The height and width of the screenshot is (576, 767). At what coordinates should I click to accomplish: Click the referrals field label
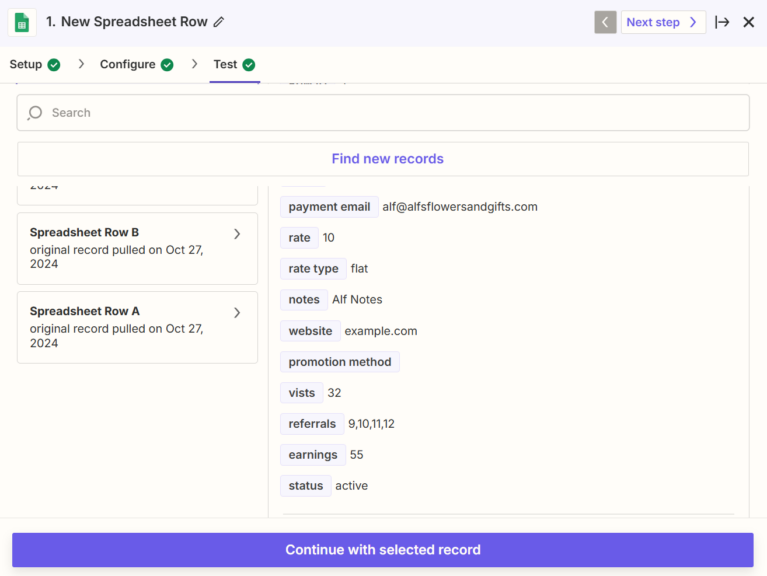pyautogui.click(x=312, y=424)
